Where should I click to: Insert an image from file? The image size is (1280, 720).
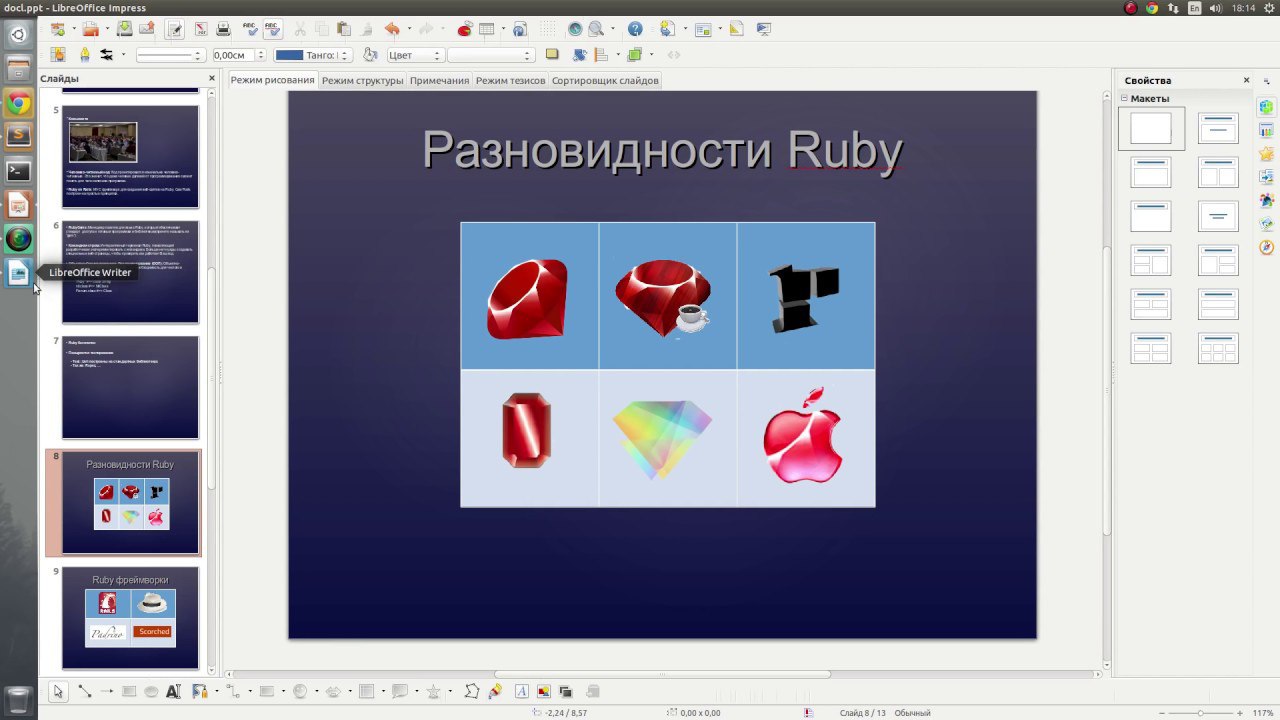[x=543, y=691]
